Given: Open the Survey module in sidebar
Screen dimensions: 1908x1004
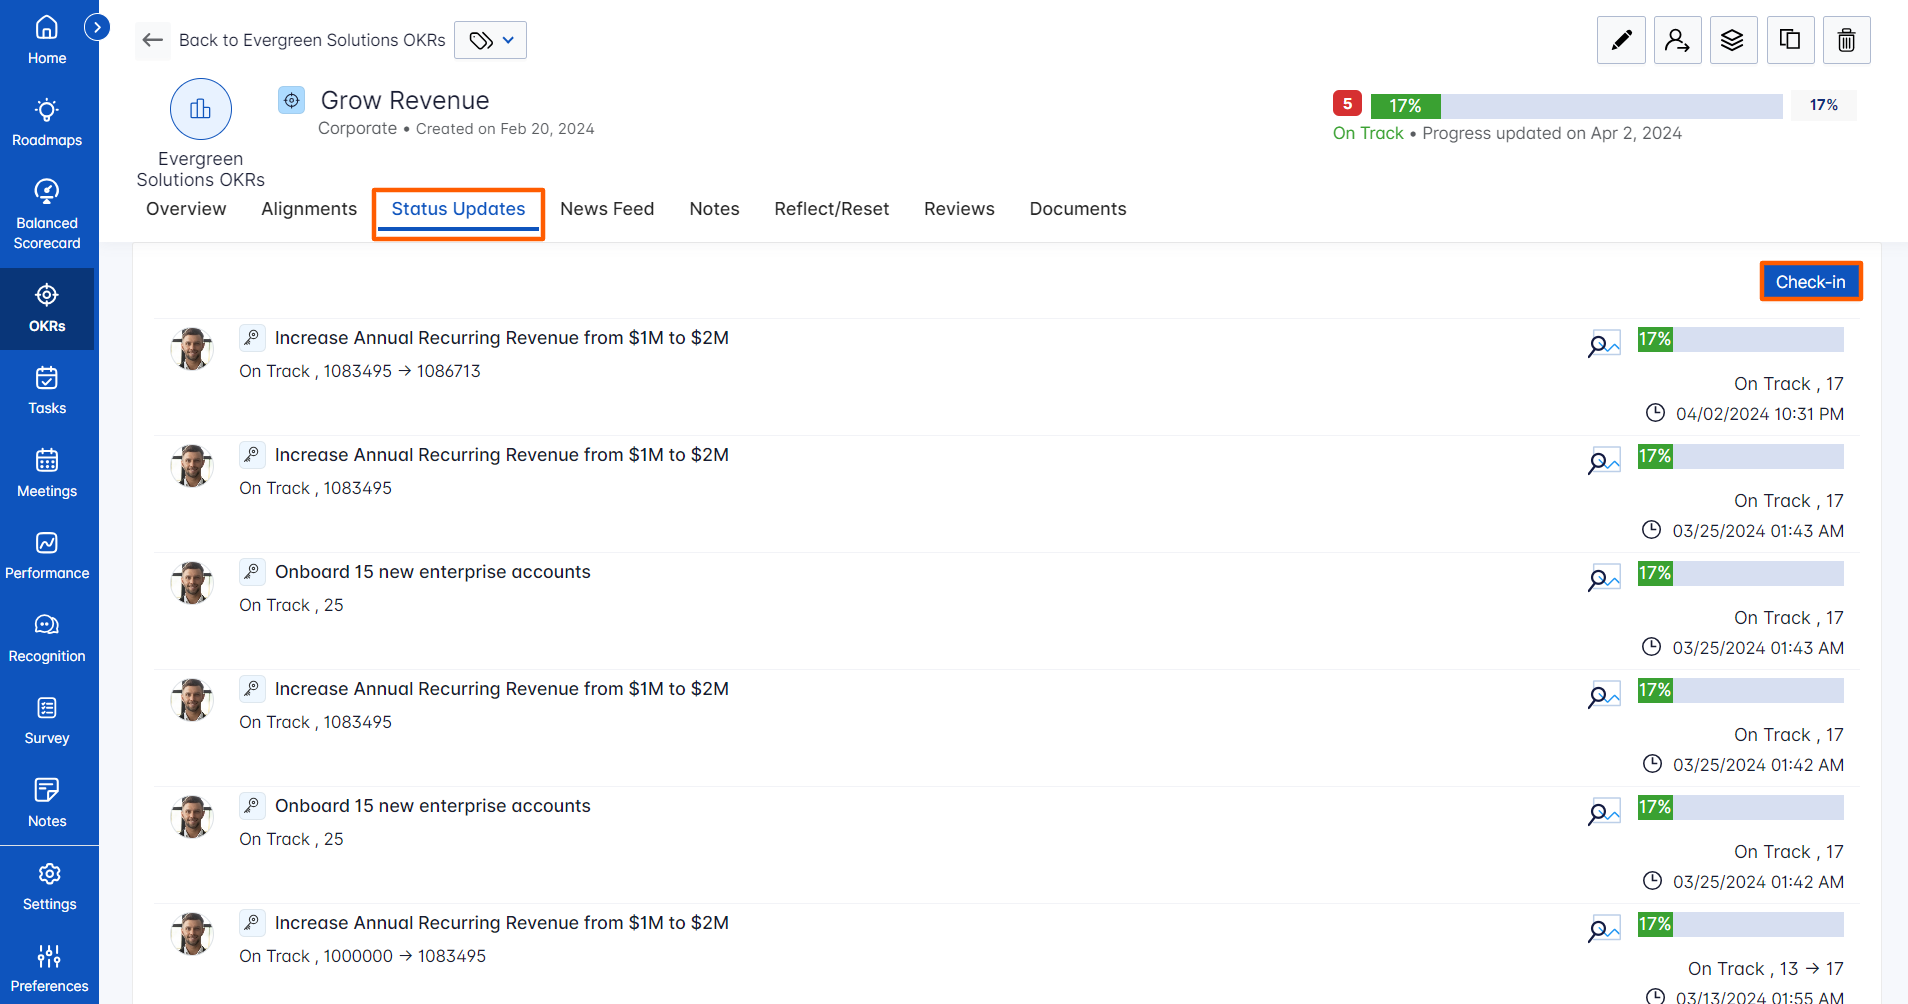Looking at the screenshot, I should pyautogui.click(x=47, y=720).
